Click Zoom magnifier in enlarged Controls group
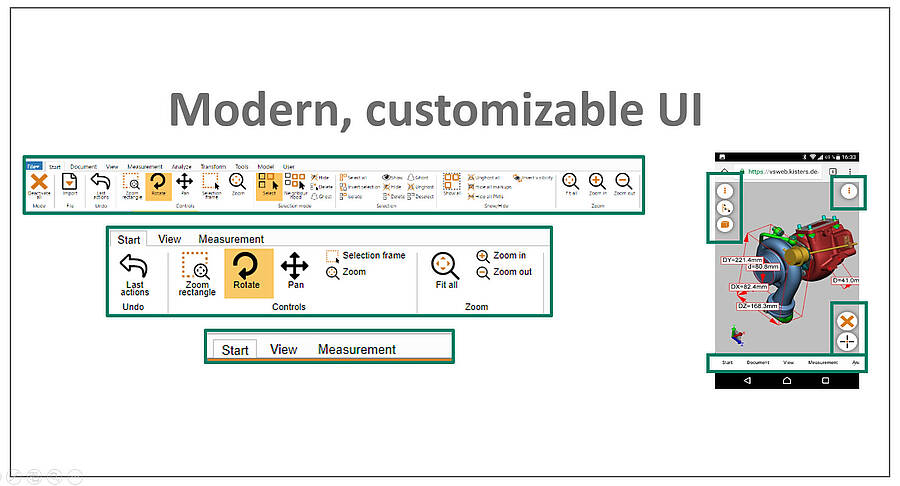This screenshot has height=486, width=900. [x=346, y=273]
